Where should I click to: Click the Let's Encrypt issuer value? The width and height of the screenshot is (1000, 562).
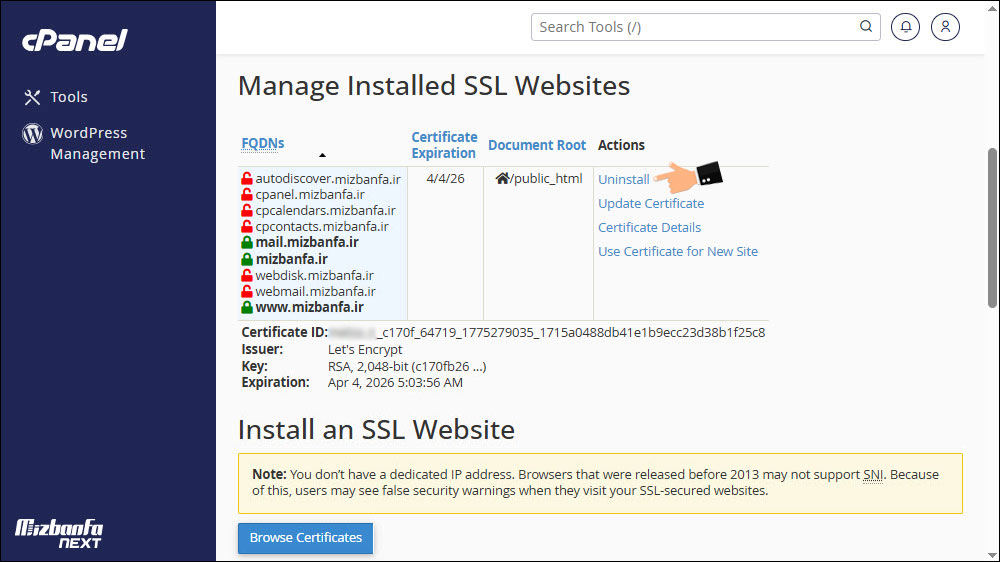(365, 350)
